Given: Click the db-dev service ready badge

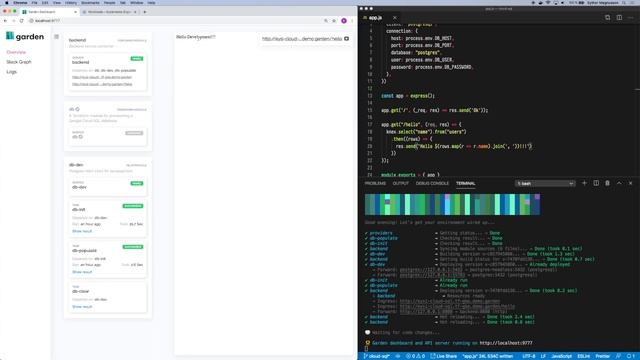Looking at the screenshot, I should pos(137,183).
